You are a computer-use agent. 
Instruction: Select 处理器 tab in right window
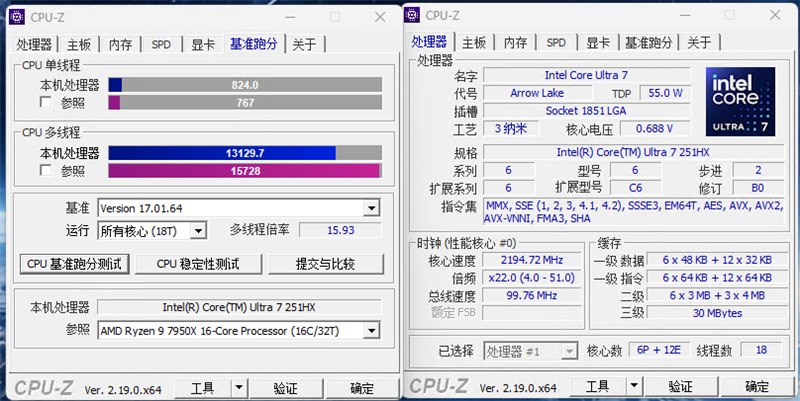click(x=430, y=42)
